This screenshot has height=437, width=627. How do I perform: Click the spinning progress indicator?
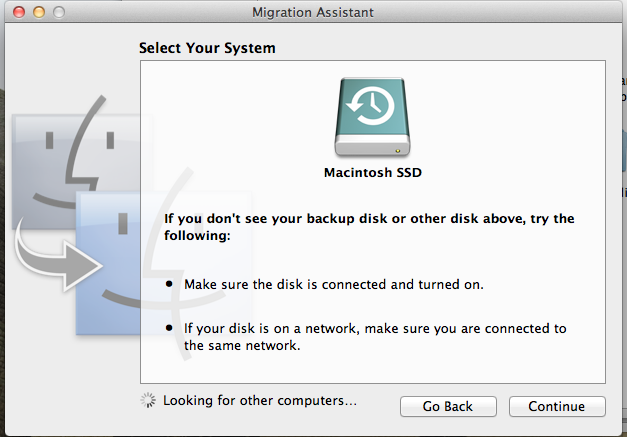pos(149,401)
